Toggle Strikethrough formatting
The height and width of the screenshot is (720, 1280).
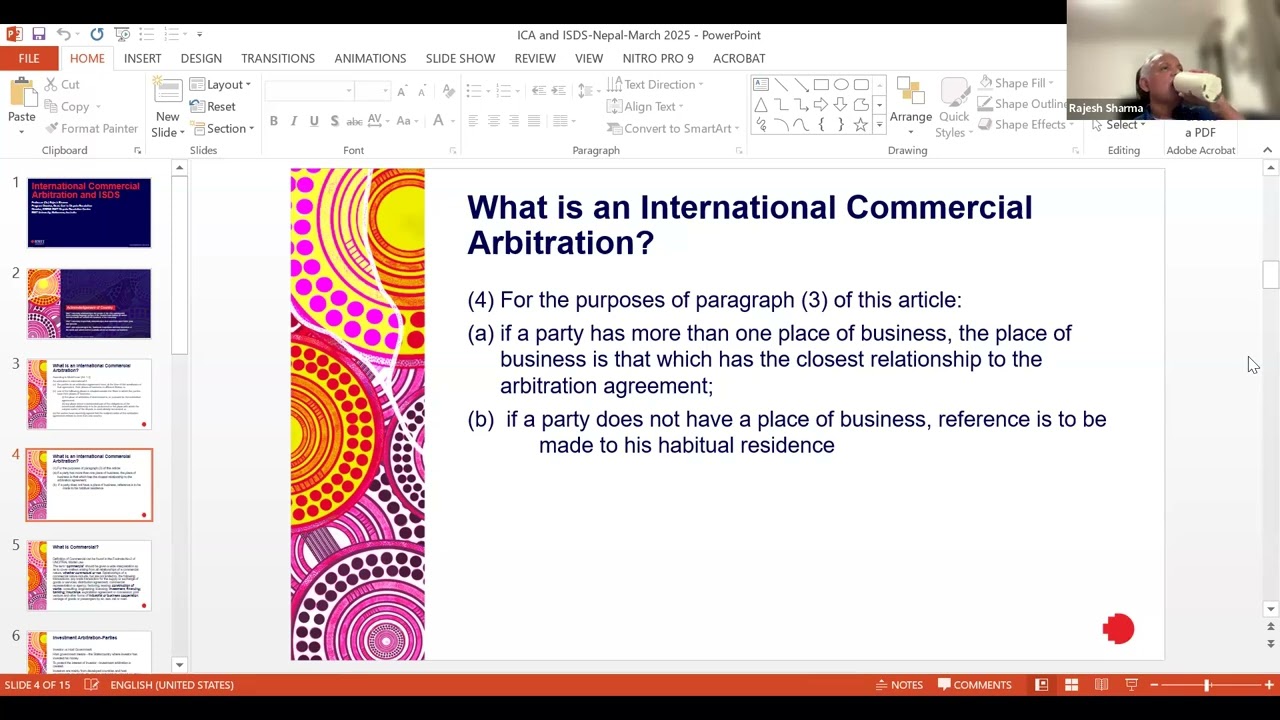(x=354, y=121)
